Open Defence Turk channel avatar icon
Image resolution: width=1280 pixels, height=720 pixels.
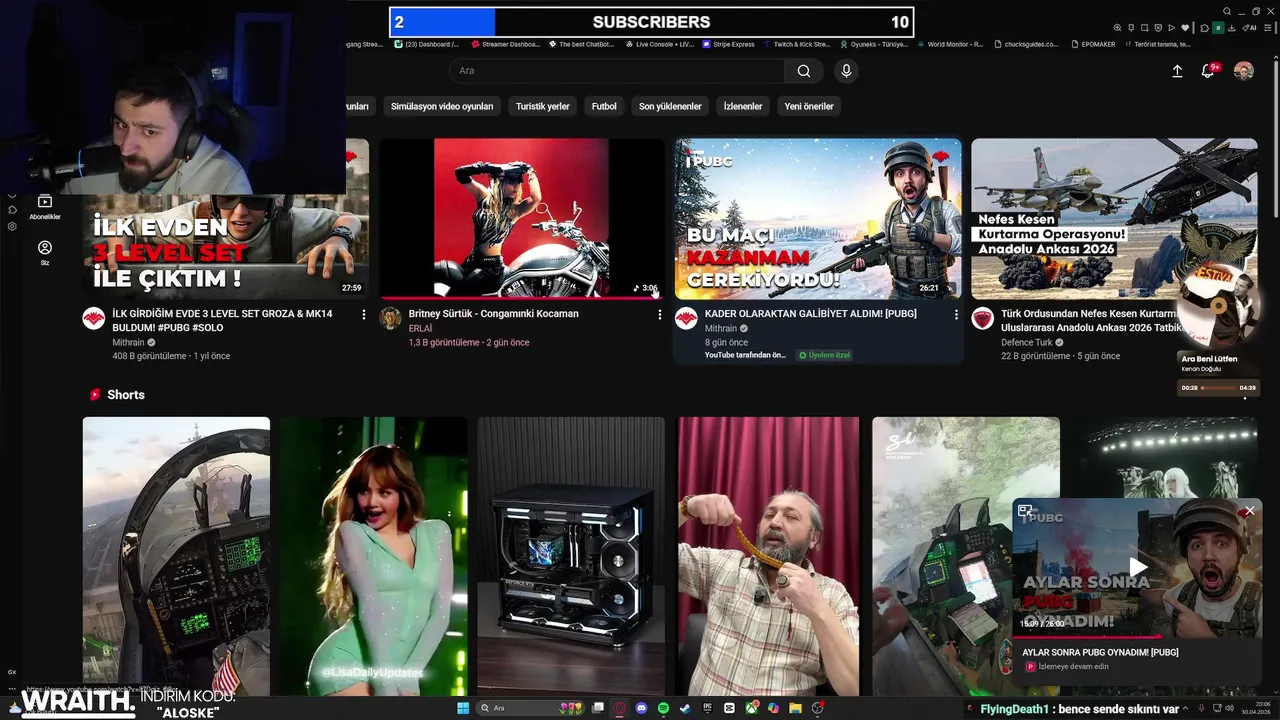[982, 318]
